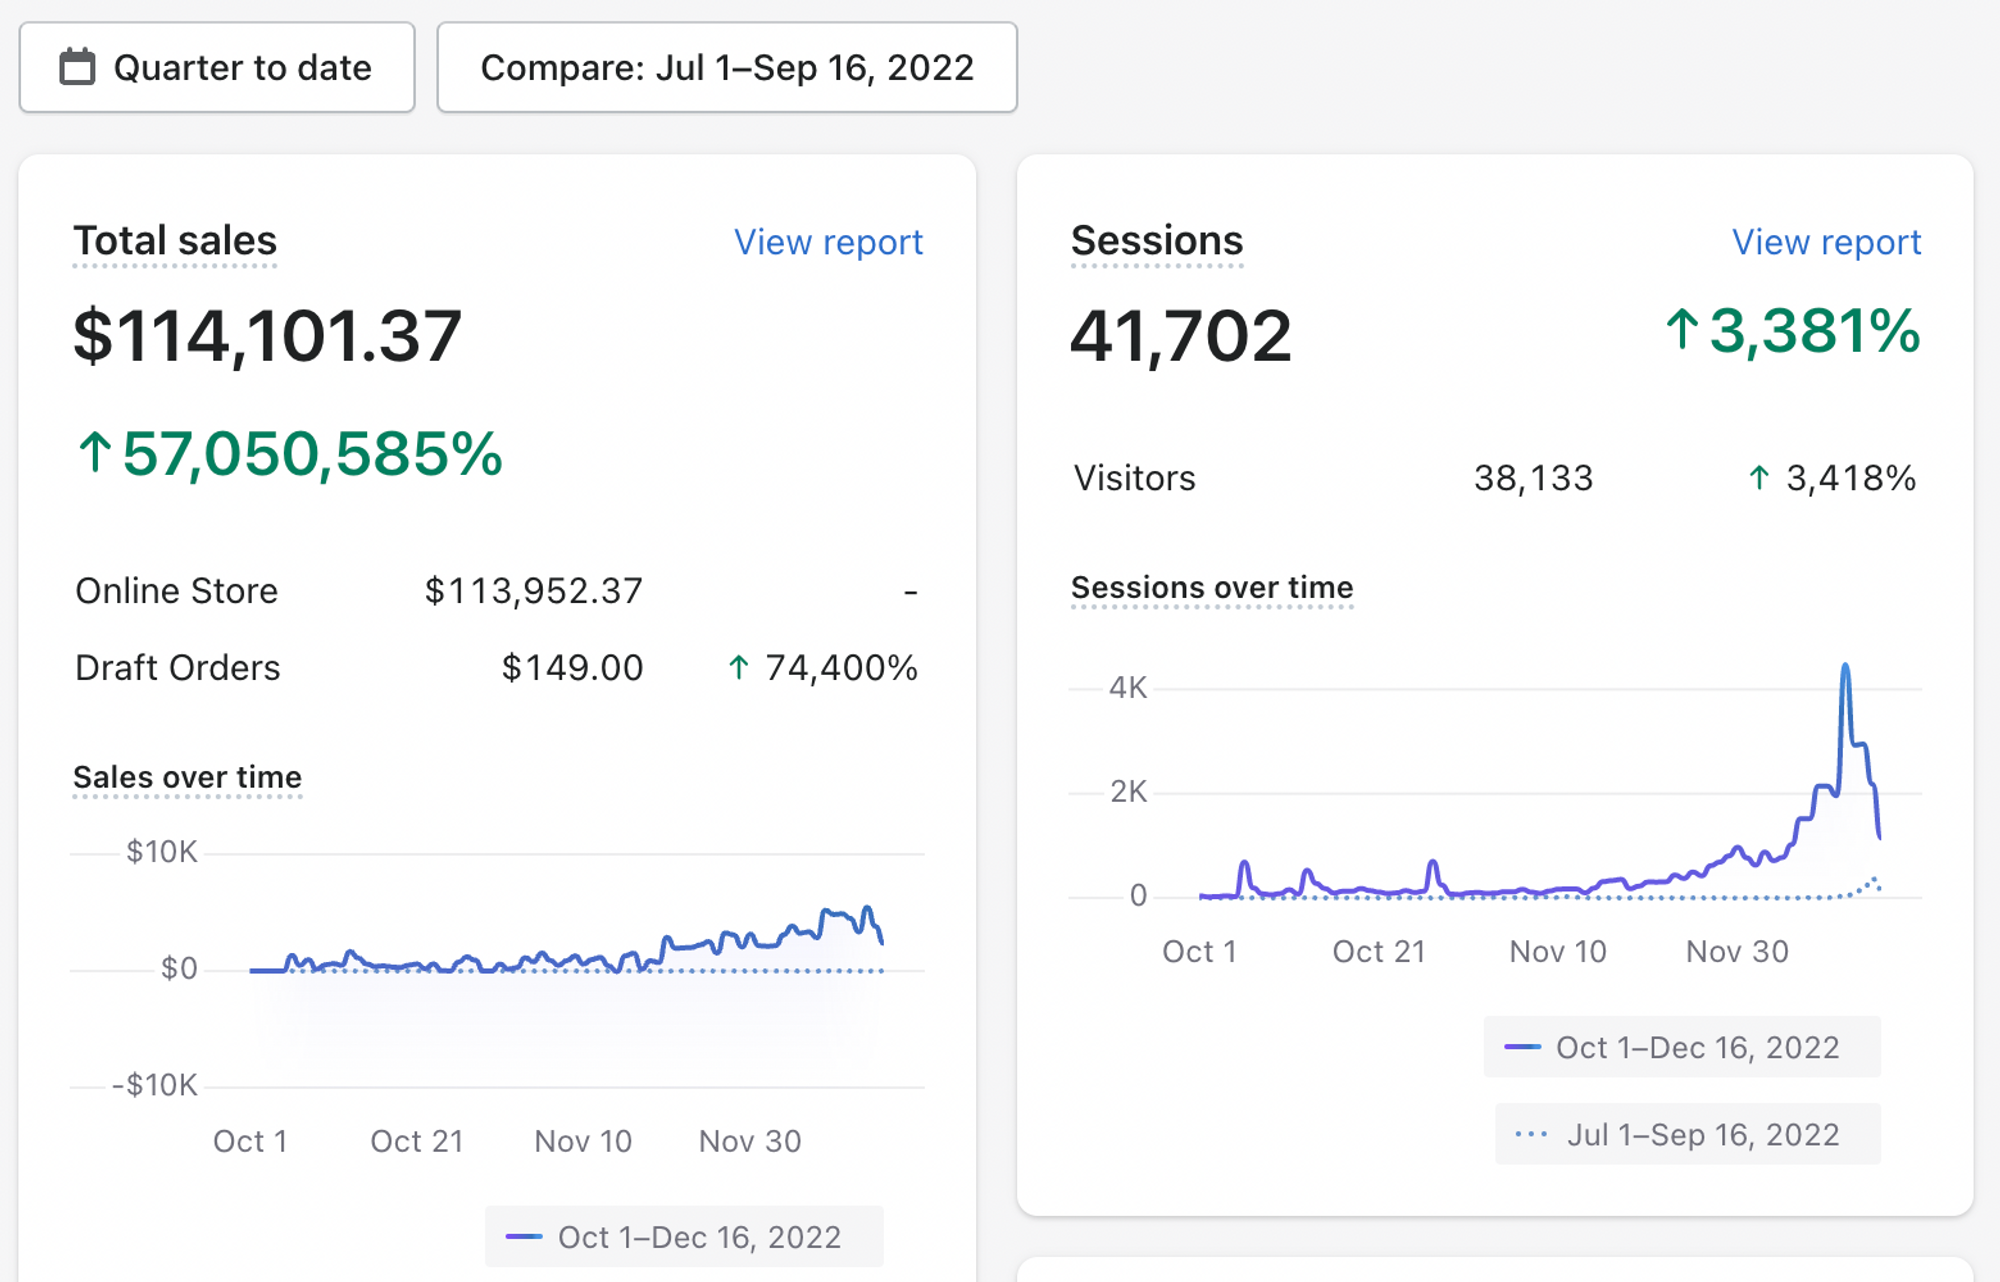2000x1282 pixels.
Task: Click the solid line swatch in Sessions legend
Action: pyautogui.click(x=1522, y=1047)
